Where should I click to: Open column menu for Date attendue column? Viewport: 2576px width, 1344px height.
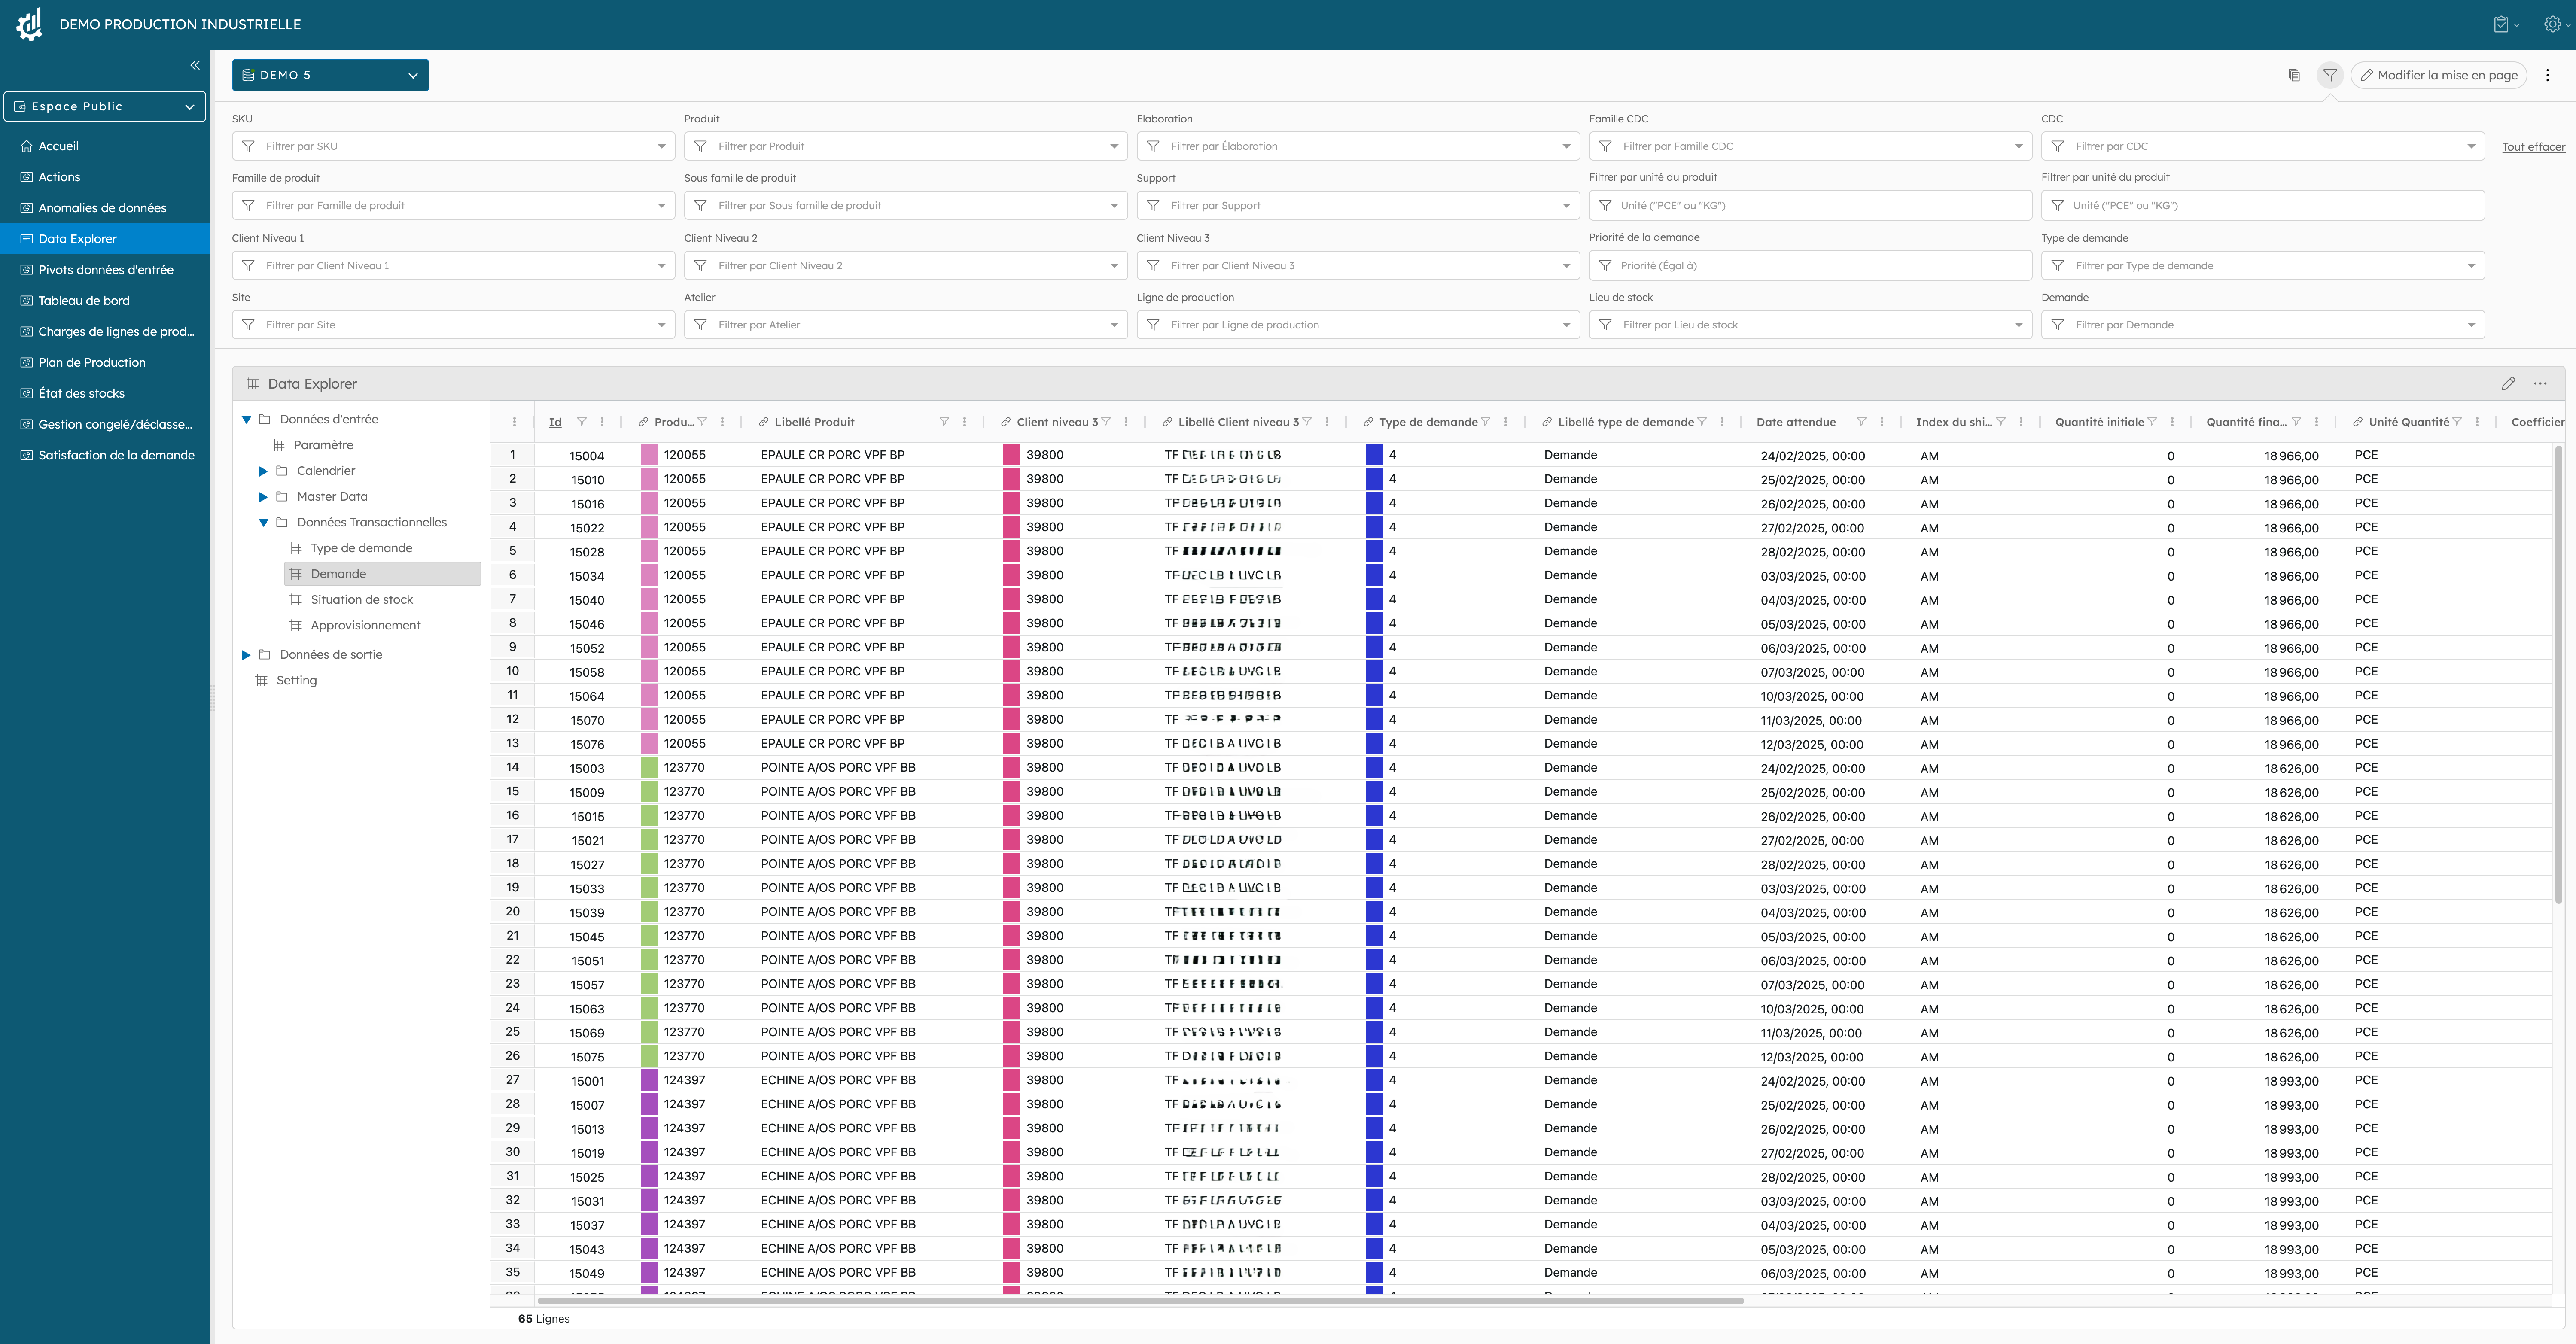click(x=1882, y=422)
